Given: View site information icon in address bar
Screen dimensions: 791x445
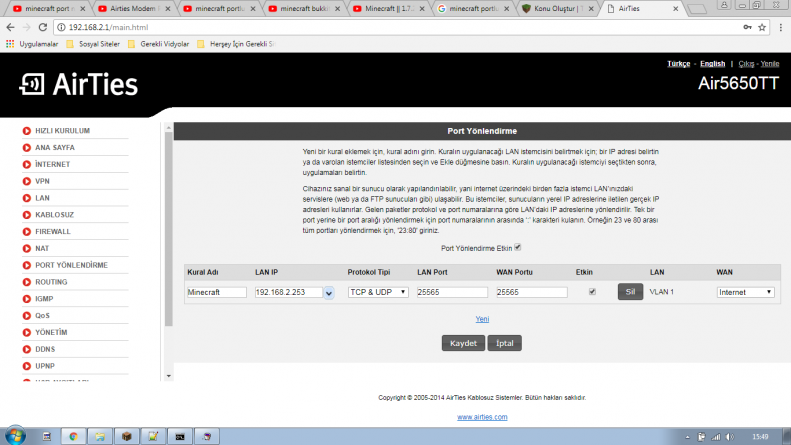Looking at the screenshot, I should [x=61, y=27].
